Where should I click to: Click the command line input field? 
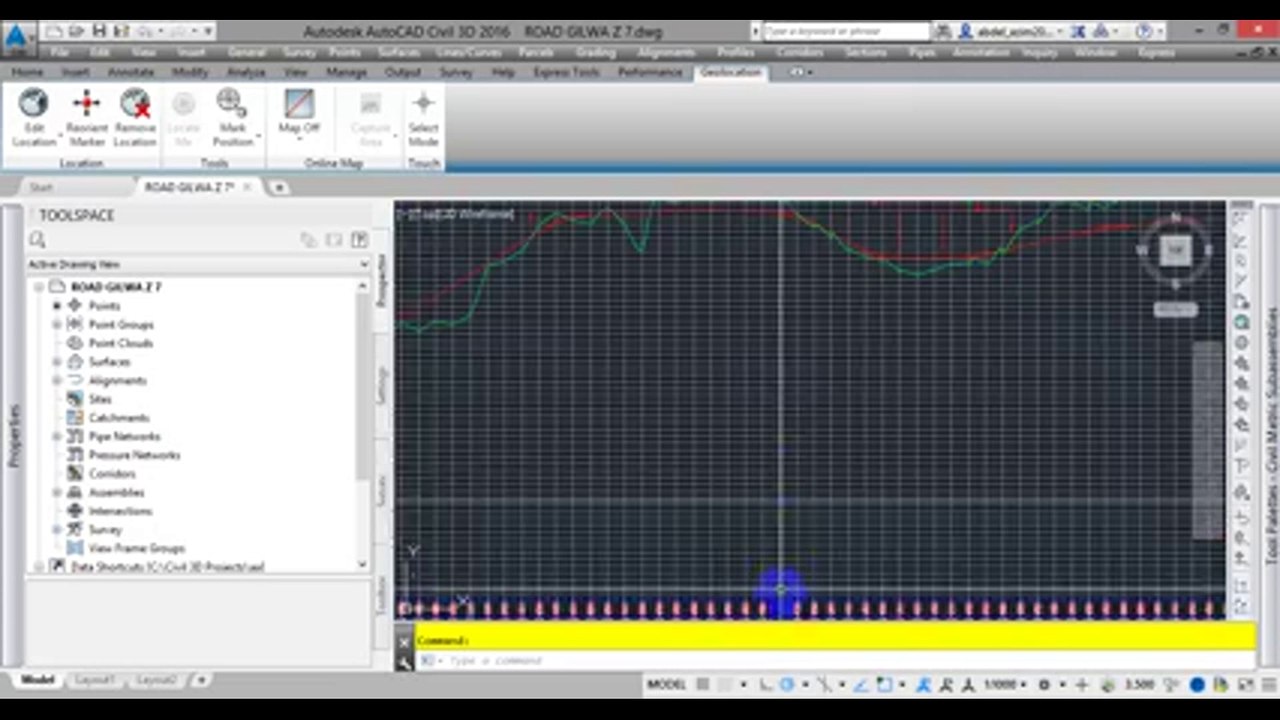click(835, 661)
